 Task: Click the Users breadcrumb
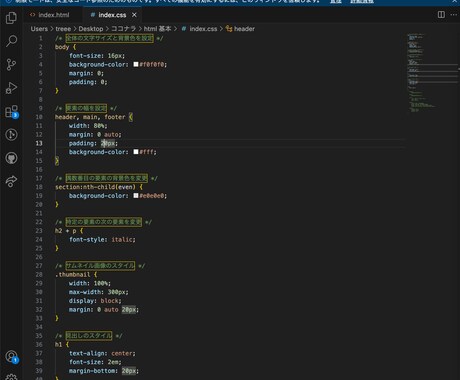point(39,29)
